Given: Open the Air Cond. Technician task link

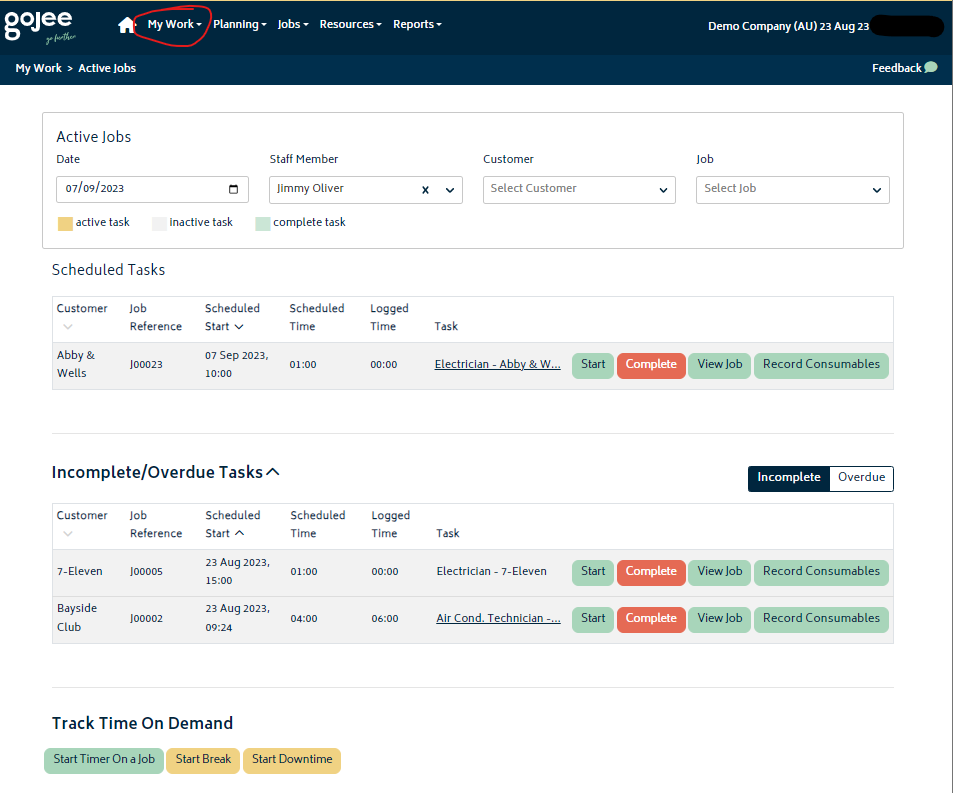Looking at the screenshot, I should tap(498, 619).
